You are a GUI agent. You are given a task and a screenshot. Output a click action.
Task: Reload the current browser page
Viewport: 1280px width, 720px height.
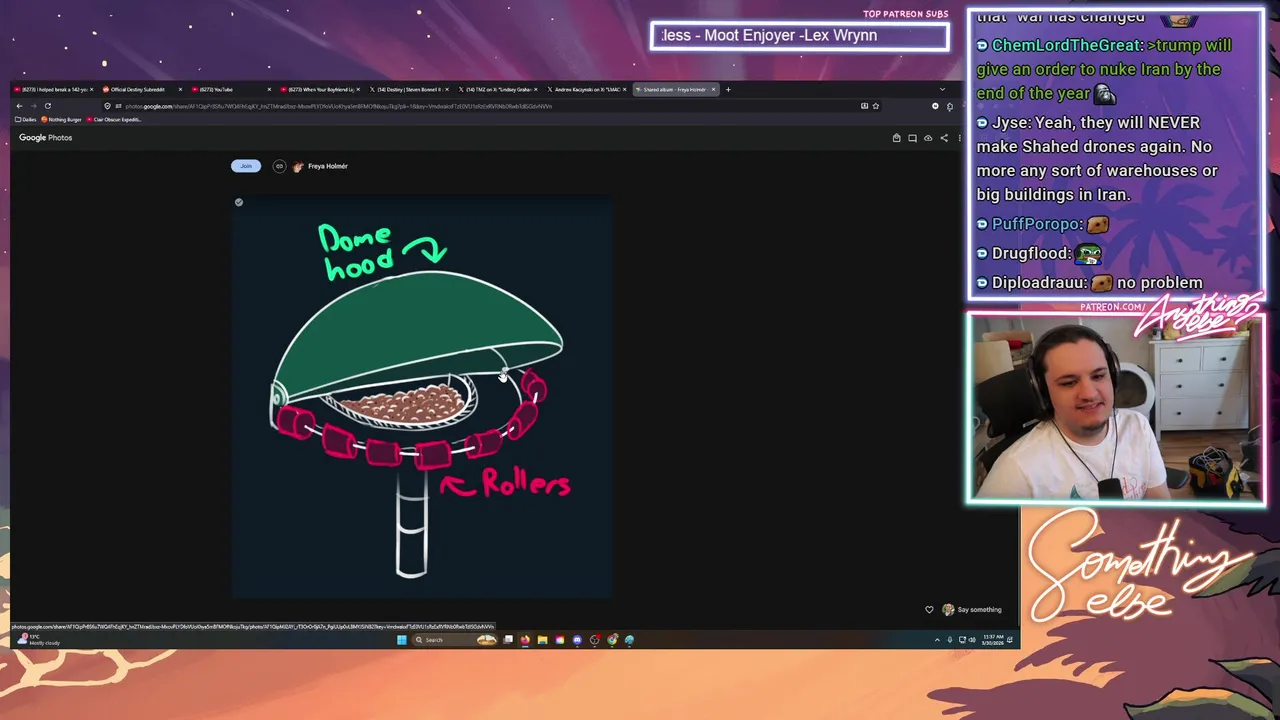47,106
